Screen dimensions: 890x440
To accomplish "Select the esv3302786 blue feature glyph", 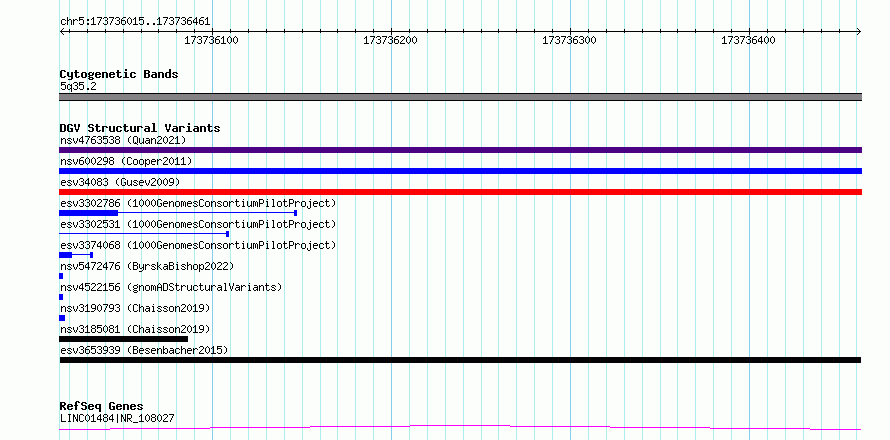I will pos(178,213).
